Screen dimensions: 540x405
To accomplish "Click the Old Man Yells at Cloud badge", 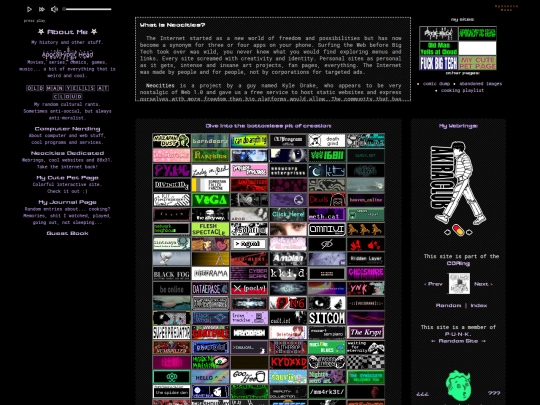I will [x=439, y=49].
